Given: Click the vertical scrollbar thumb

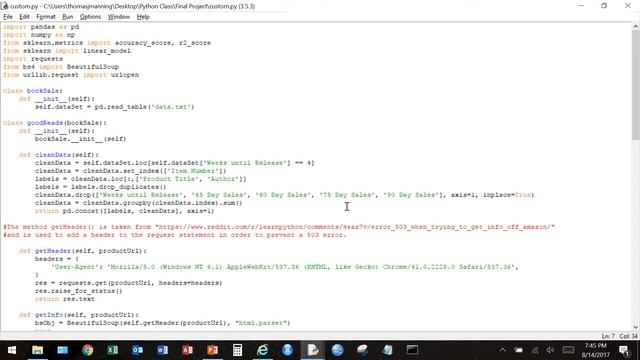Looking at the screenshot, I should (636, 86).
